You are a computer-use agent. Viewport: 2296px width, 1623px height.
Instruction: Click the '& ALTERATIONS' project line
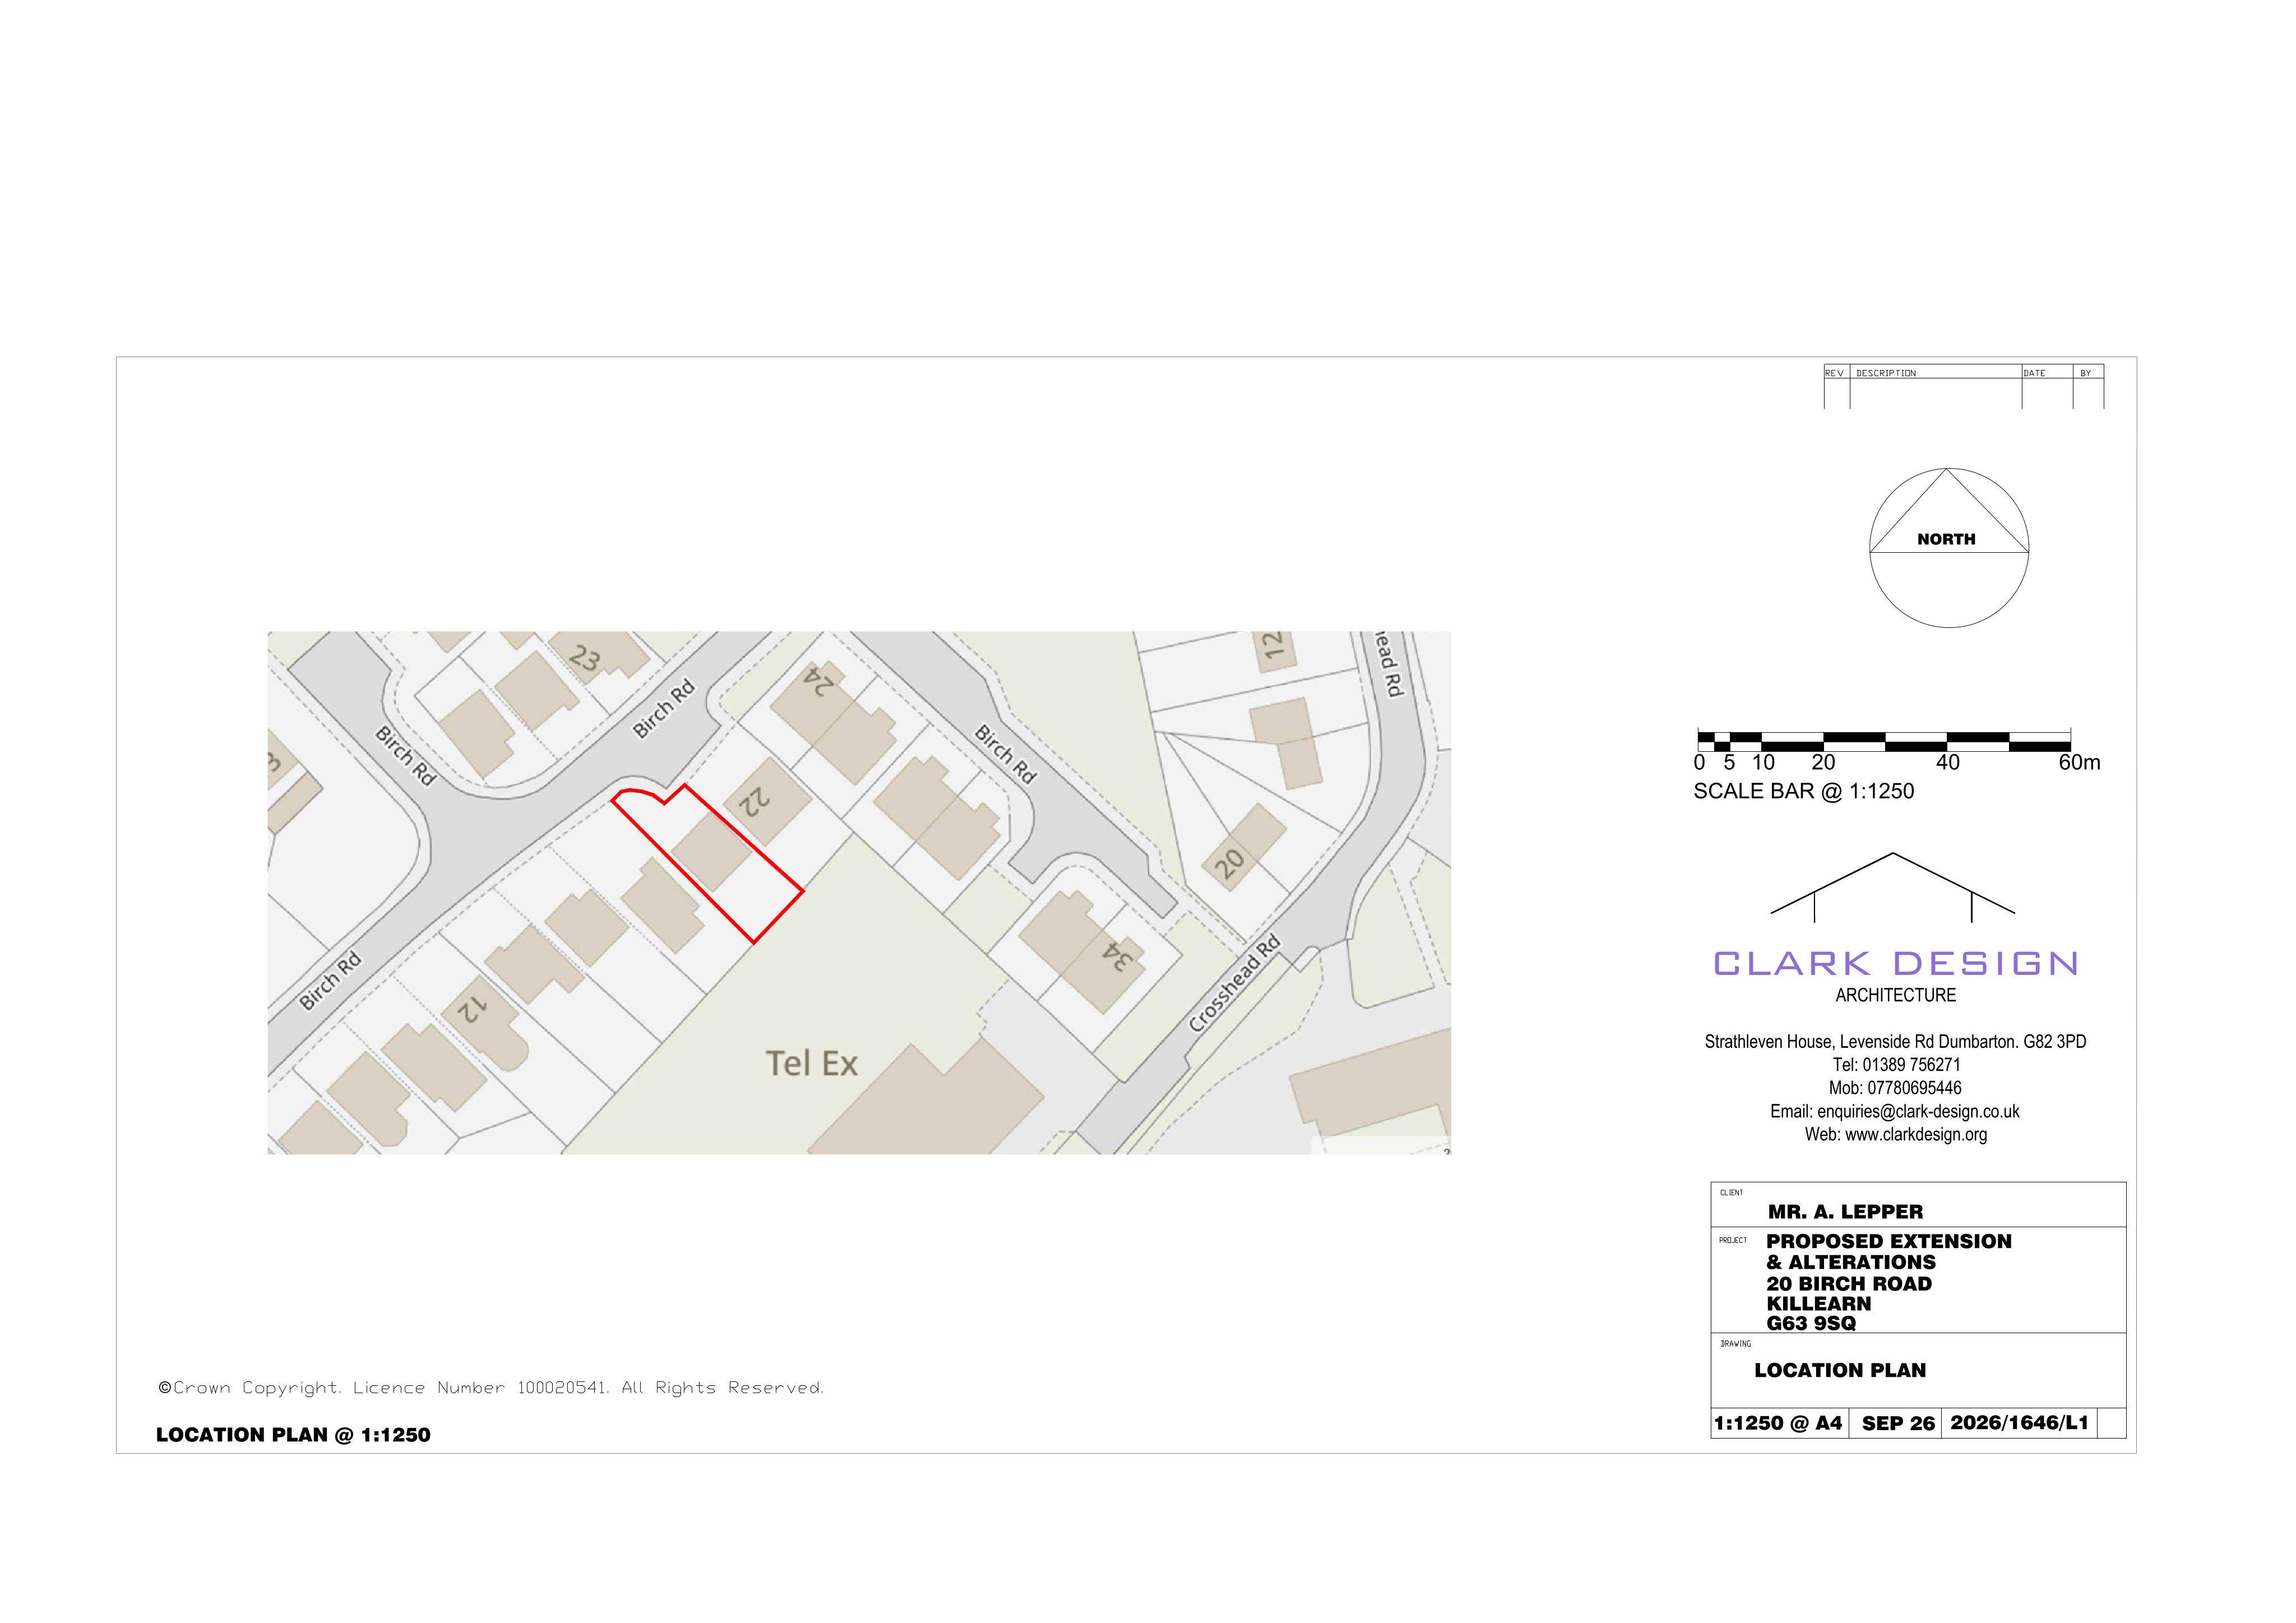click(1851, 1263)
